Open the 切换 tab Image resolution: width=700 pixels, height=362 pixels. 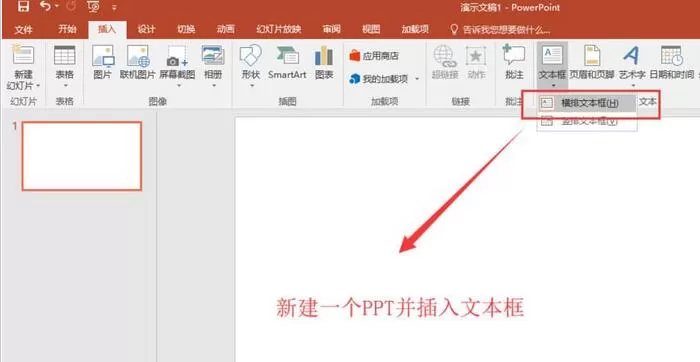tap(186, 29)
